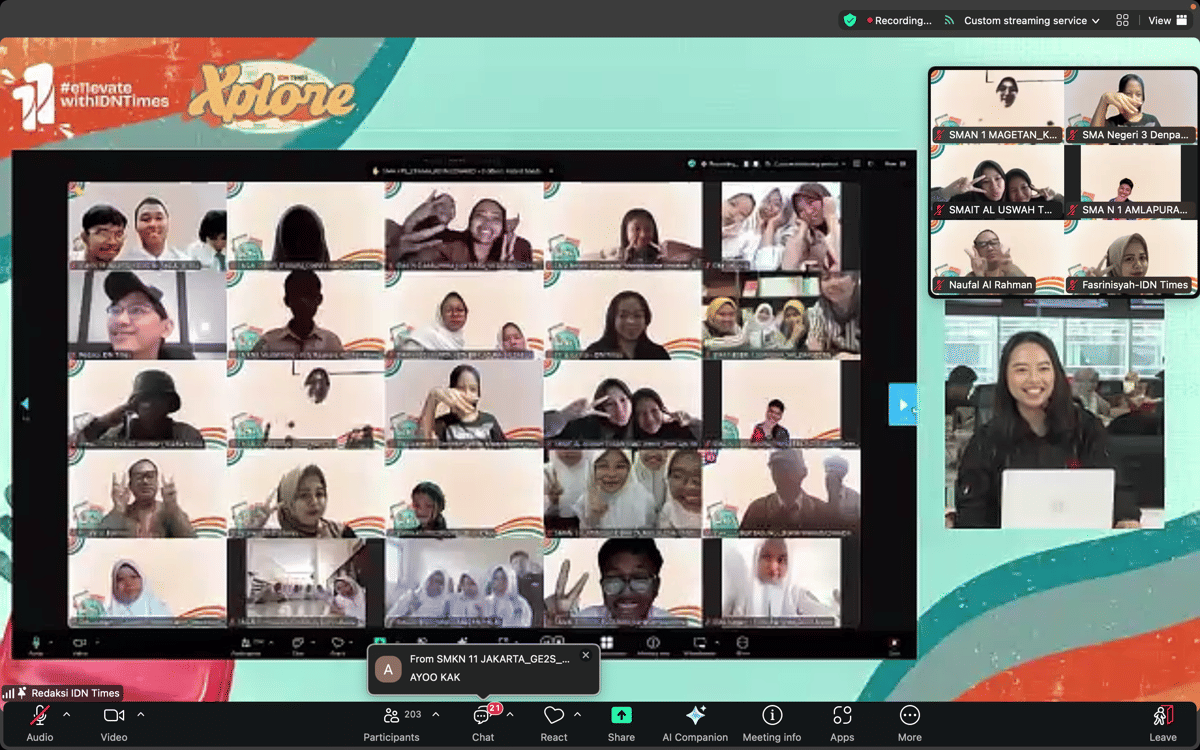The height and width of the screenshot is (750, 1200).
Task: Open AI Companion
Action: pos(695,723)
